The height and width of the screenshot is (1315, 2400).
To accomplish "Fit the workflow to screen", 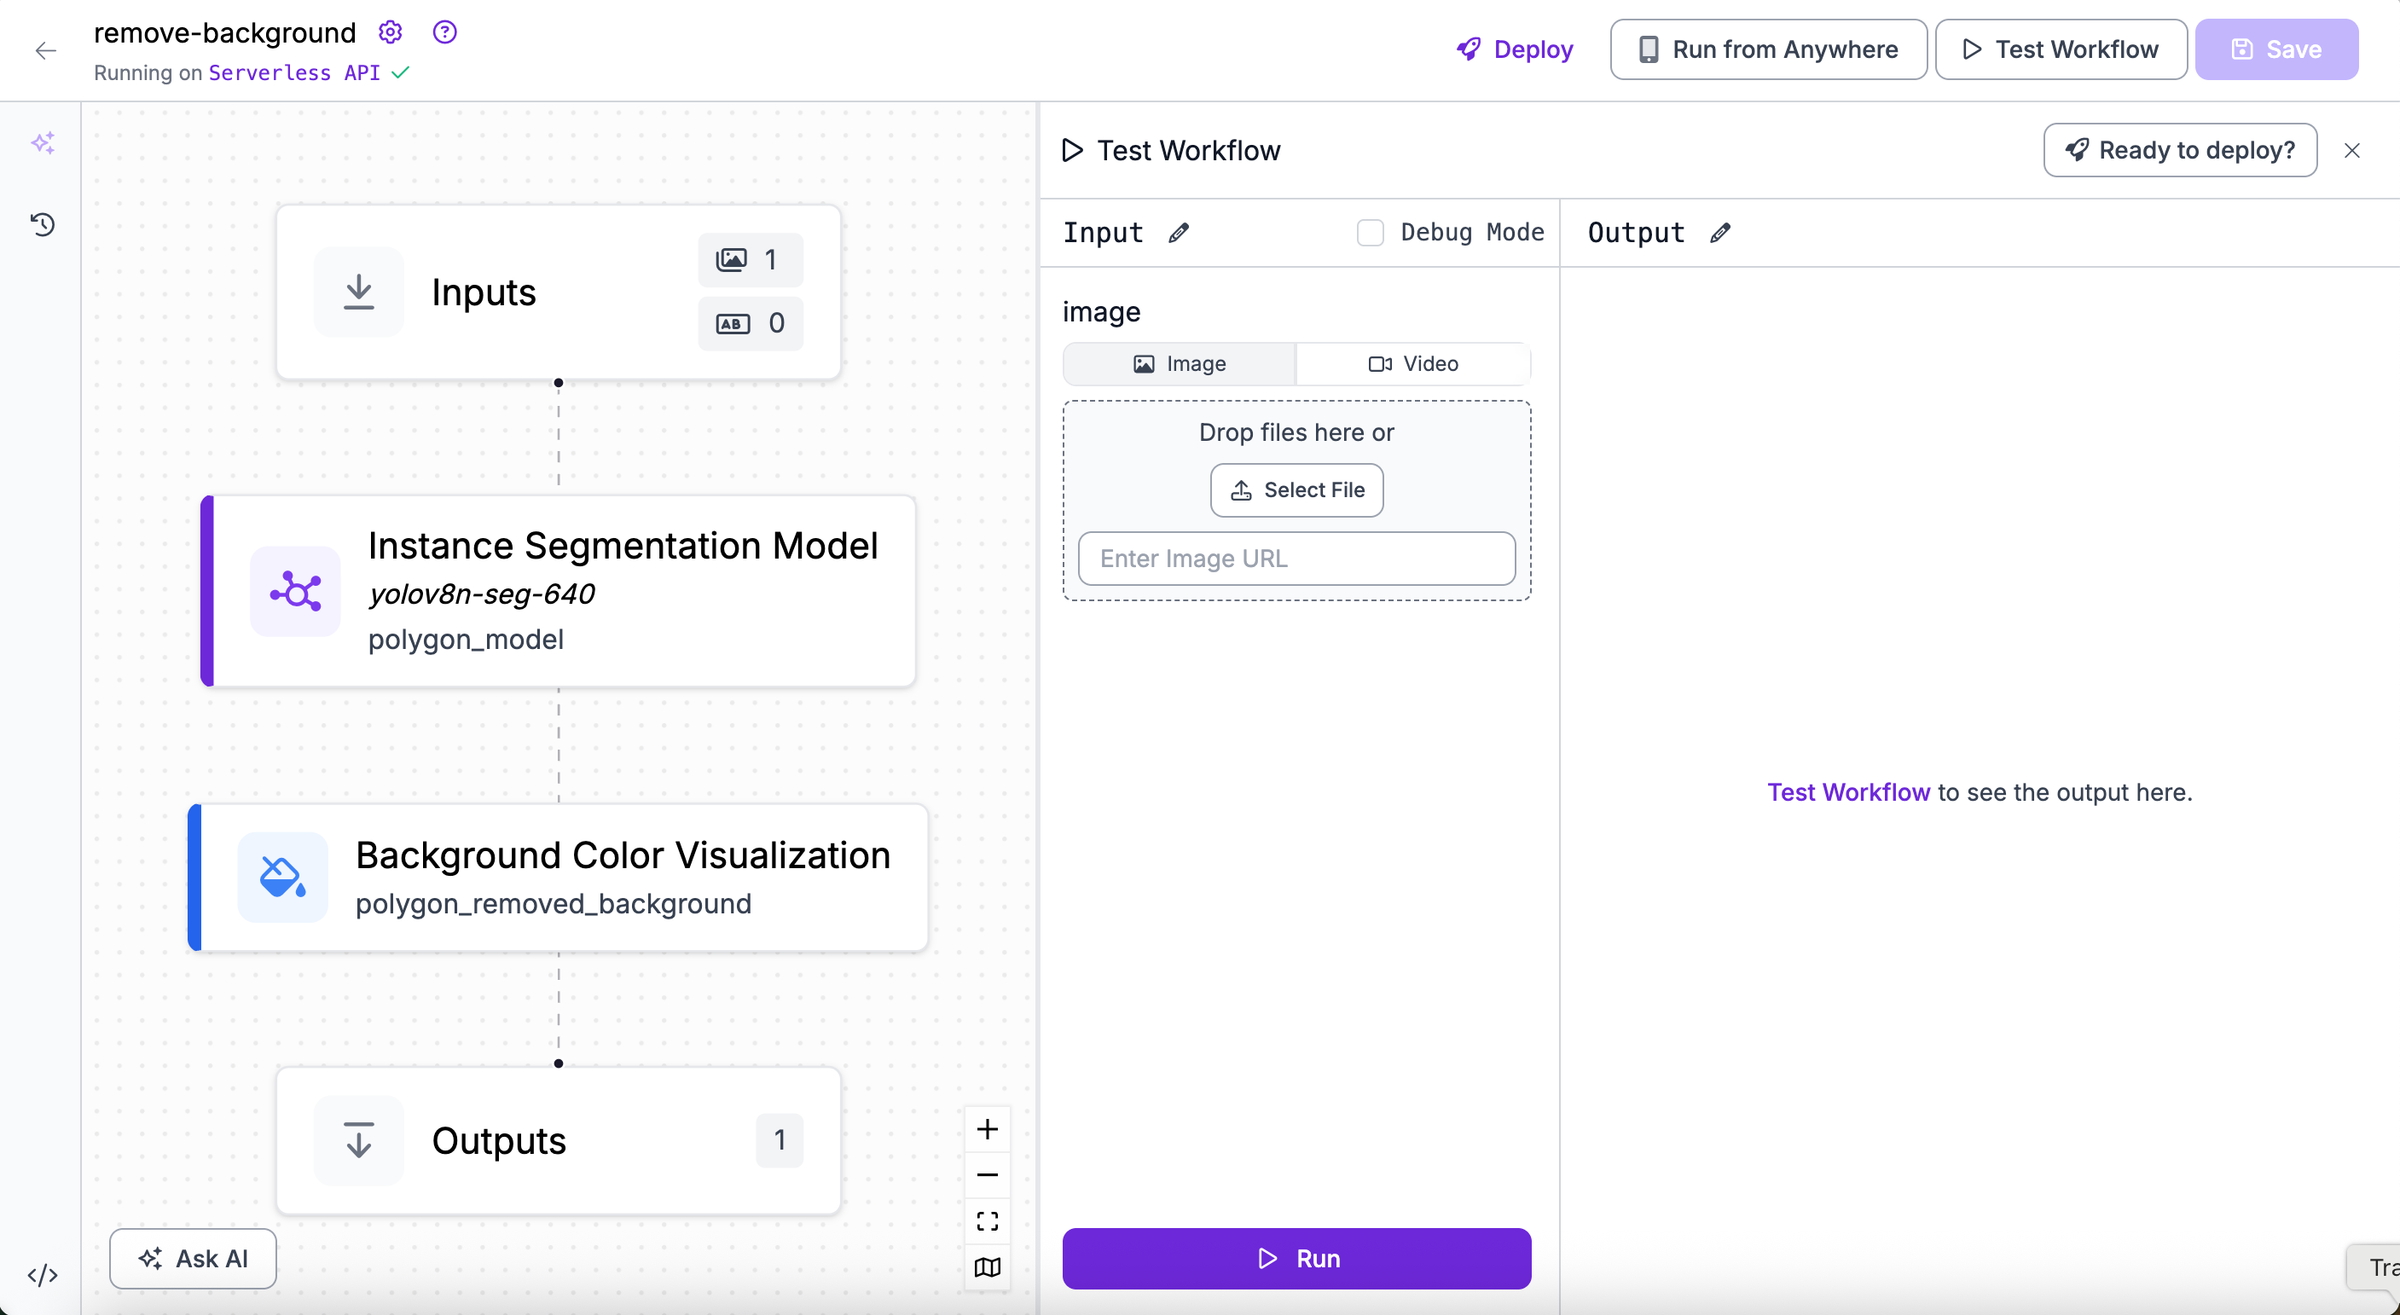I will click(x=987, y=1220).
